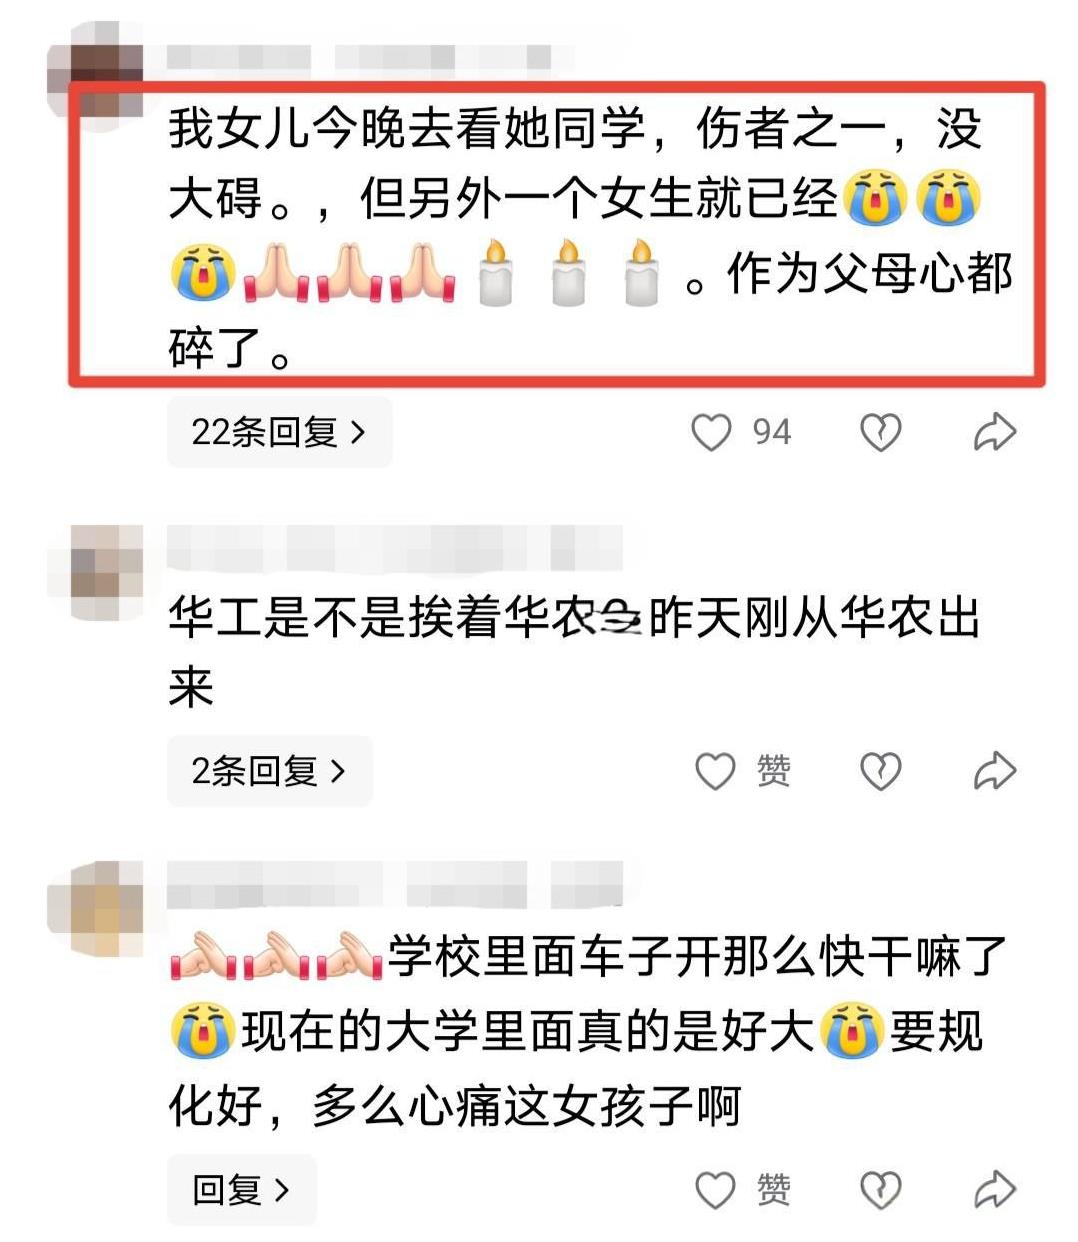Like the first comment with 94 likes
This screenshot has width=1078, height=1242.
point(711,433)
